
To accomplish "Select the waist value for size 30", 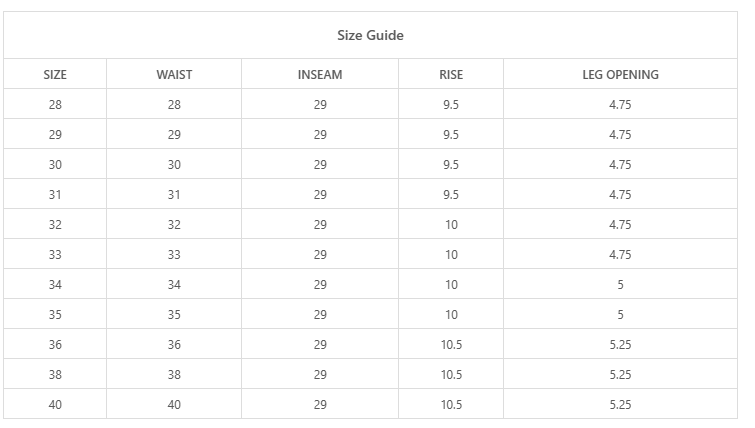I will 174,165.
